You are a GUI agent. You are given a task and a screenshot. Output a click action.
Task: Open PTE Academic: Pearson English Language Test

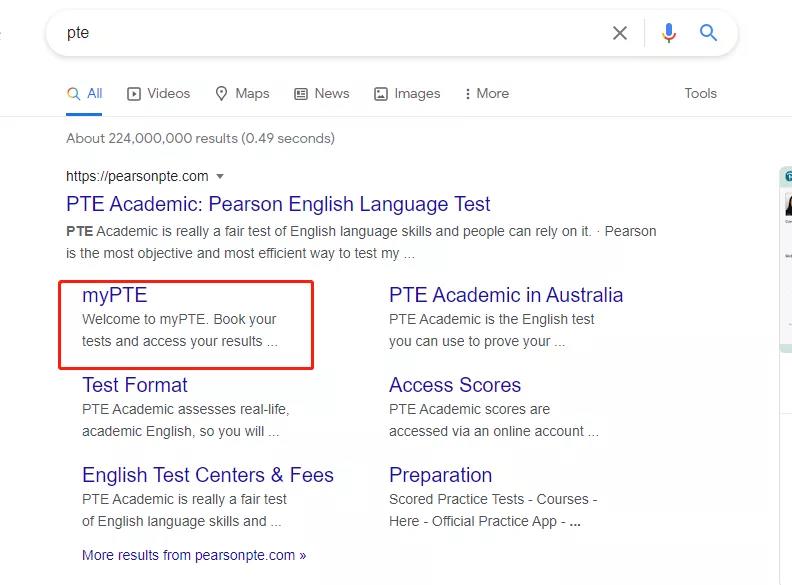click(x=278, y=204)
